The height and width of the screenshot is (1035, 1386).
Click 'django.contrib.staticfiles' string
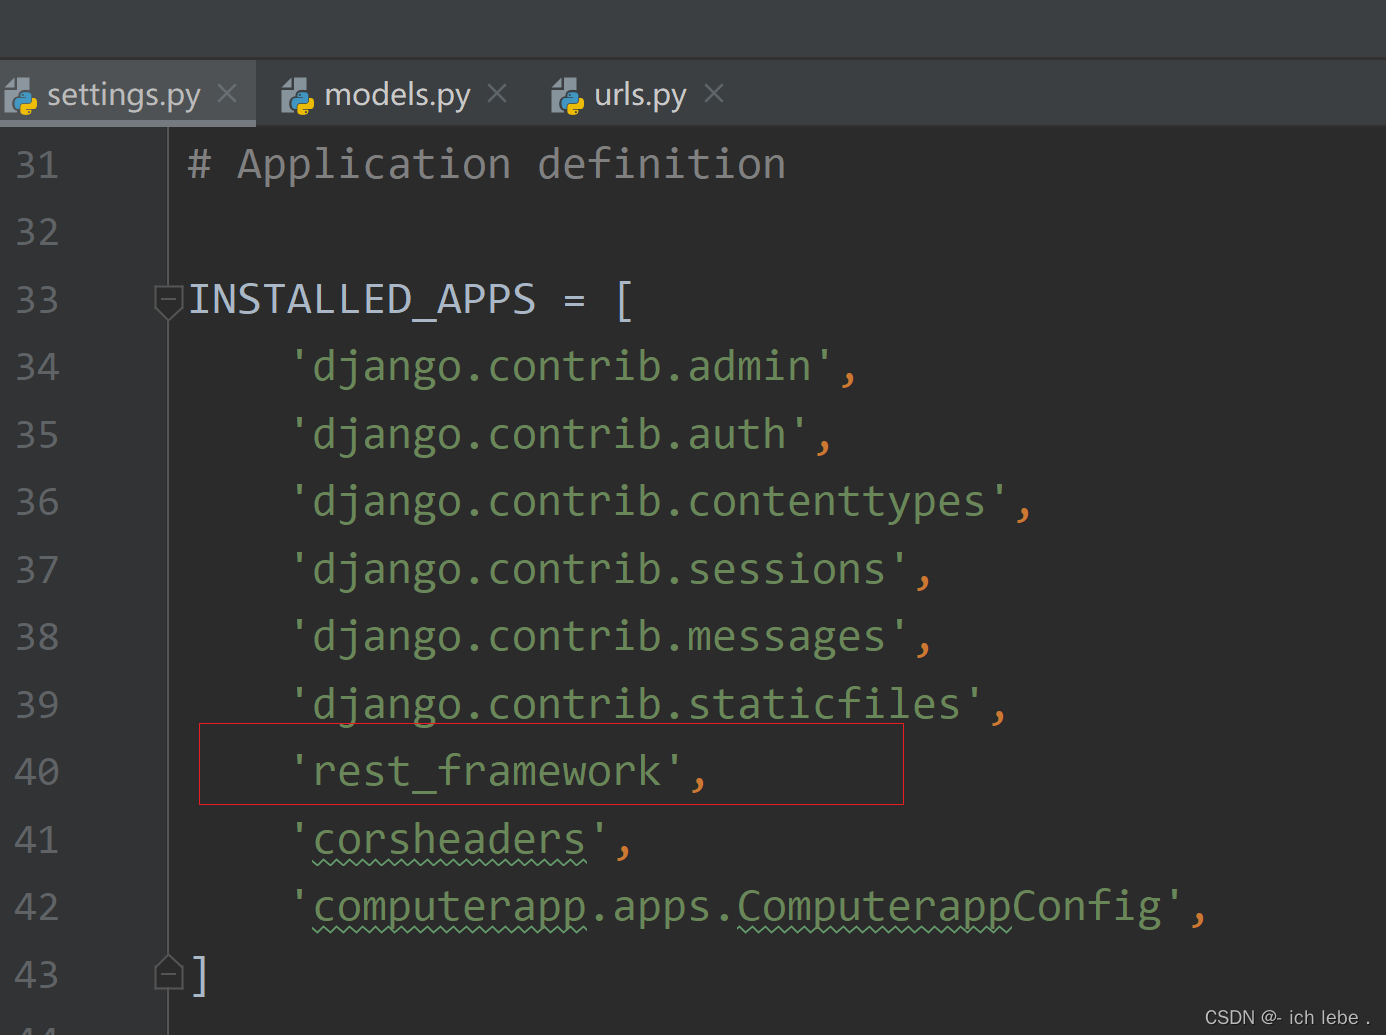tap(636, 705)
